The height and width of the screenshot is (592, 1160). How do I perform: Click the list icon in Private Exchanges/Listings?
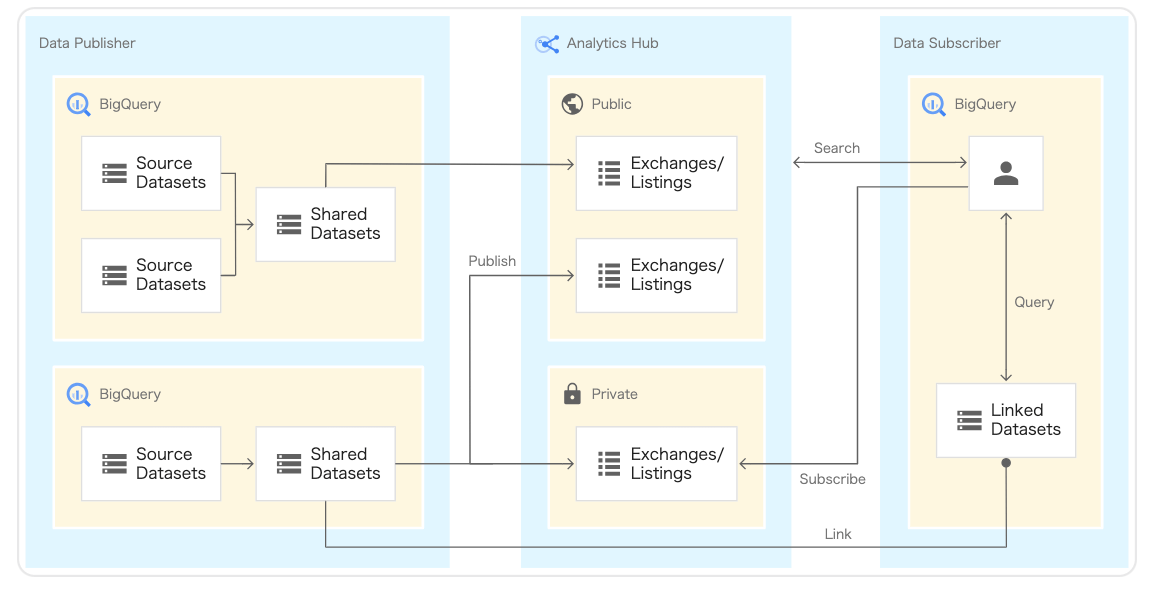pyautogui.click(x=609, y=464)
